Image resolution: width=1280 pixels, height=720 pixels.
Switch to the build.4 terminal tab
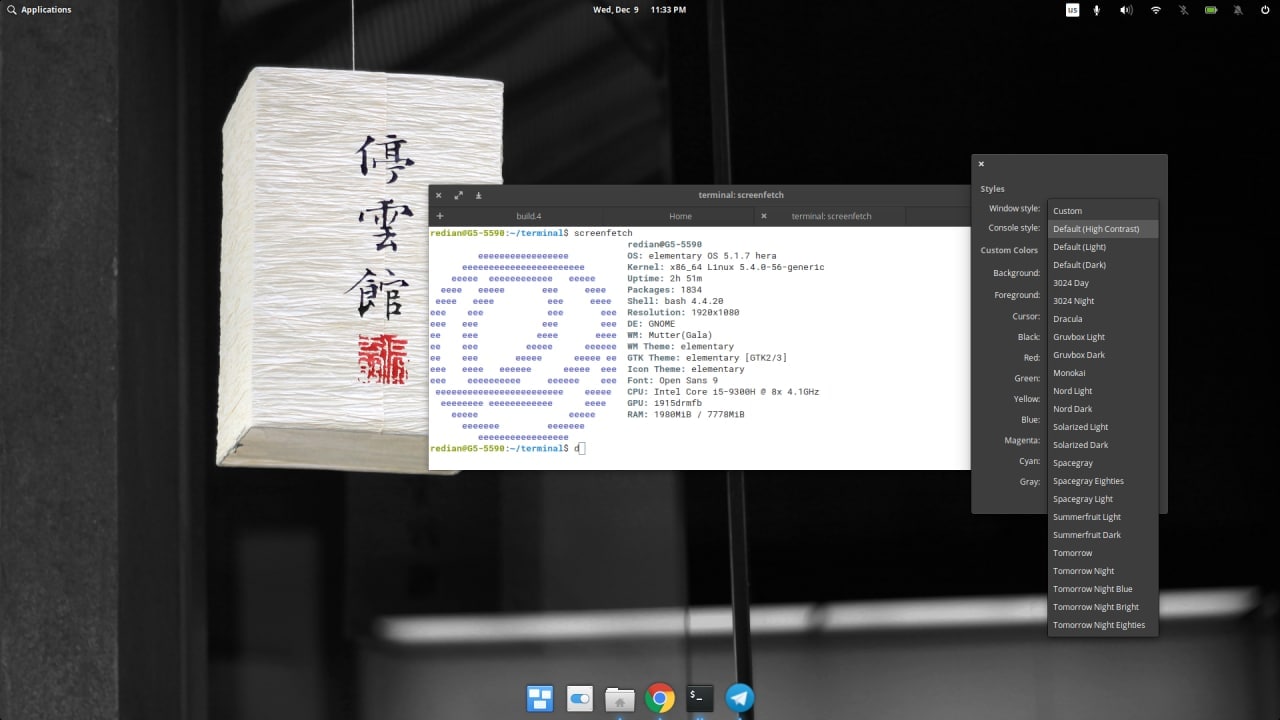point(529,216)
